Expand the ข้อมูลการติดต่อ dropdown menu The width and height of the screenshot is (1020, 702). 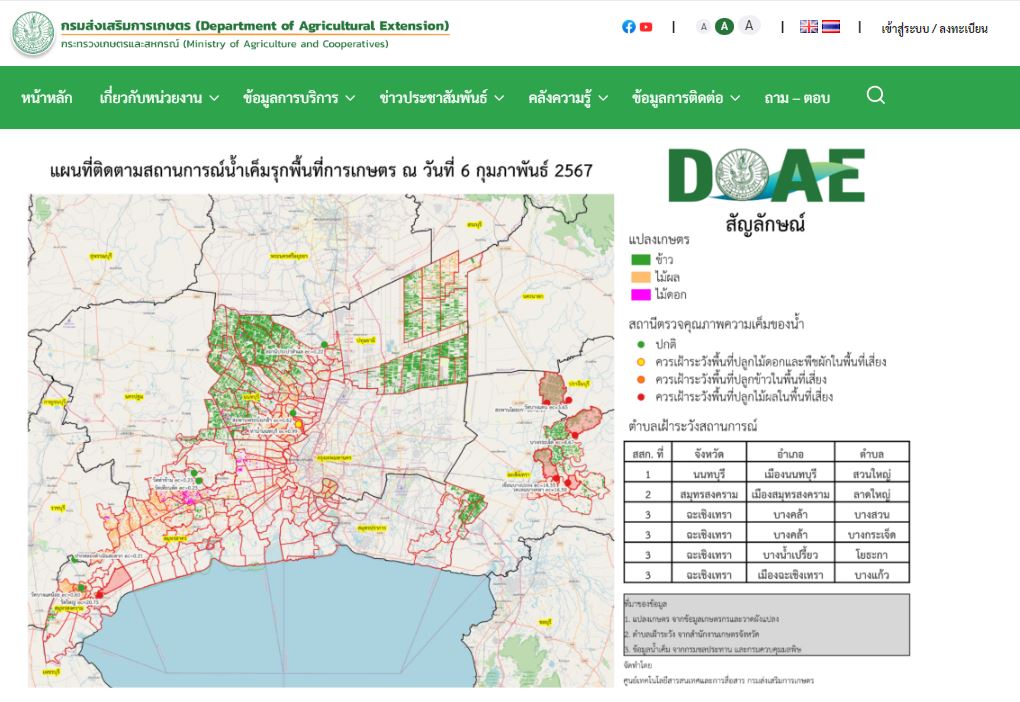(686, 98)
